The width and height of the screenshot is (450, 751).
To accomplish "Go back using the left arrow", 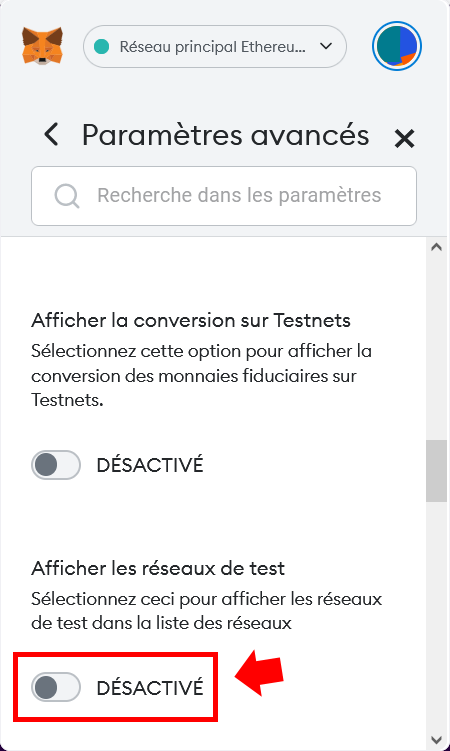I will tap(51, 135).
